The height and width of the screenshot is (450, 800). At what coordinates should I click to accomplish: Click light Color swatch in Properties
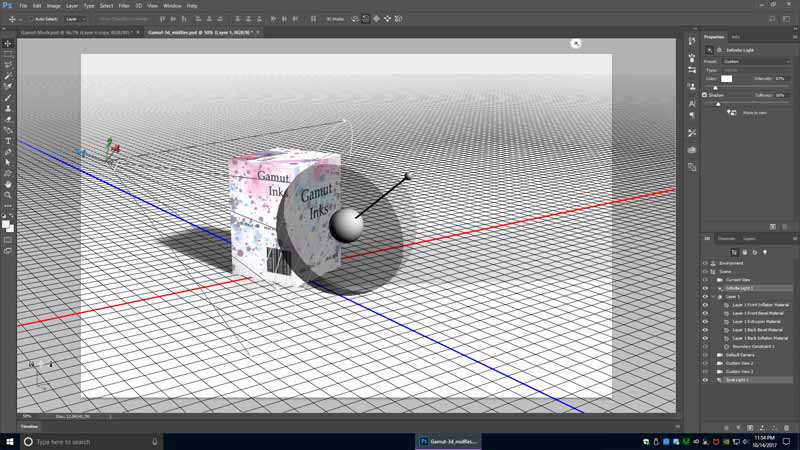pos(727,79)
